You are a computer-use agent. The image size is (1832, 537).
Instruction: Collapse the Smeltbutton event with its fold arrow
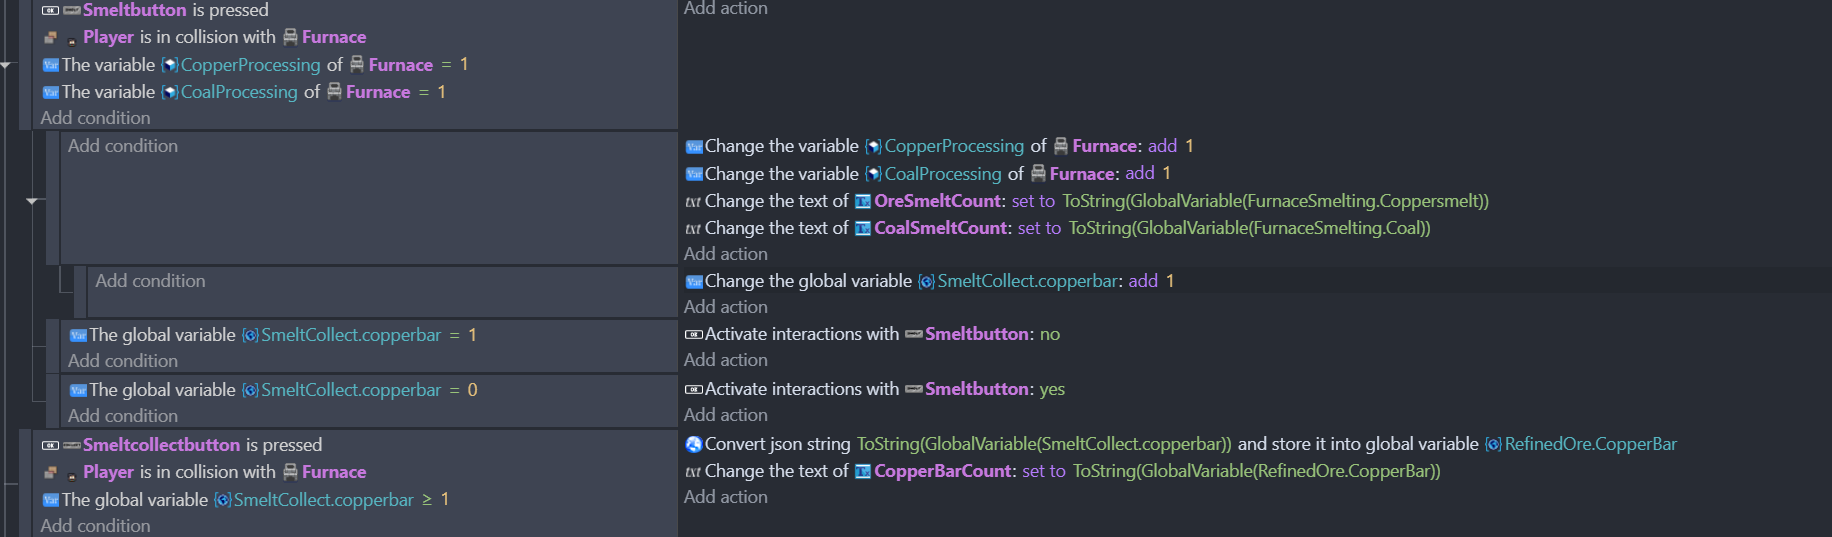coord(6,65)
